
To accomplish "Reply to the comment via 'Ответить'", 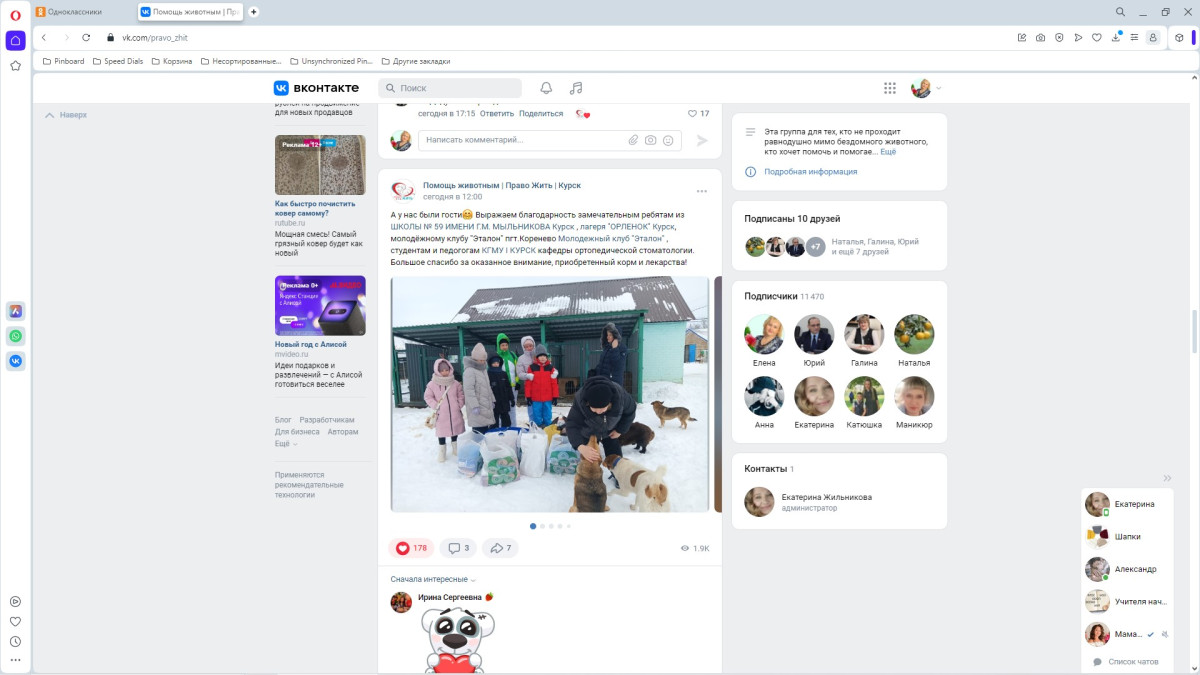I will 497,114.
